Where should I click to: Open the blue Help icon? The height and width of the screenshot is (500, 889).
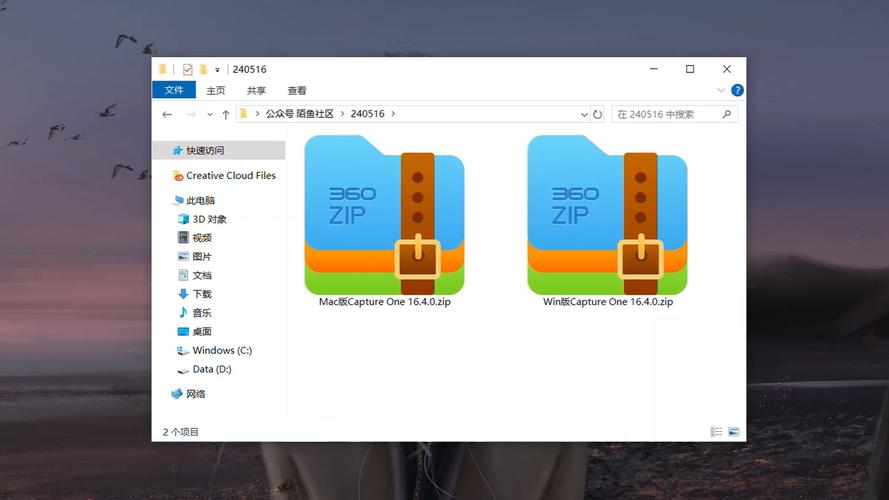[x=737, y=90]
